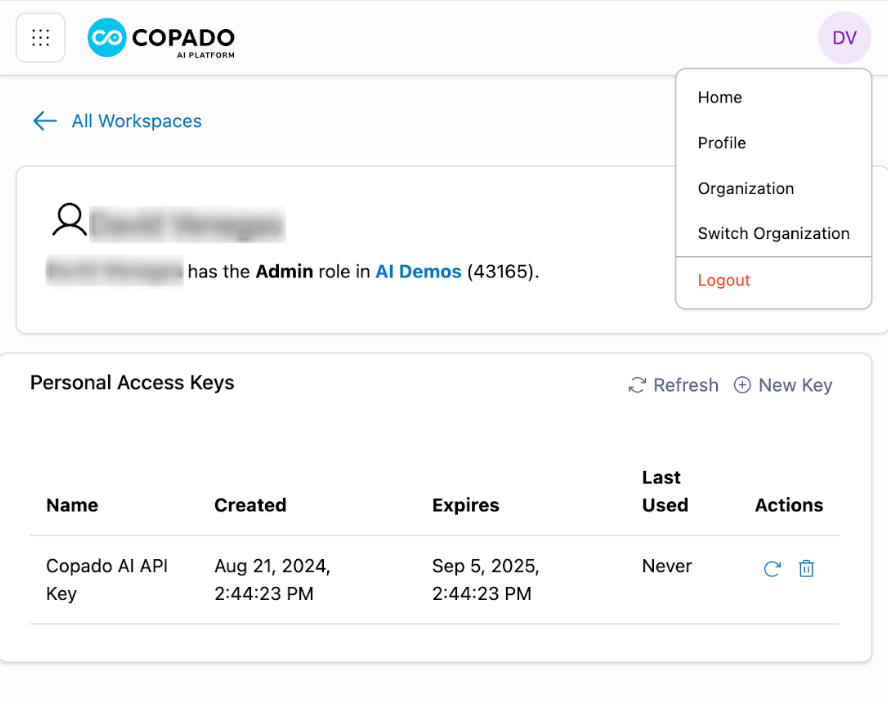Click the Name column header

[72, 505]
